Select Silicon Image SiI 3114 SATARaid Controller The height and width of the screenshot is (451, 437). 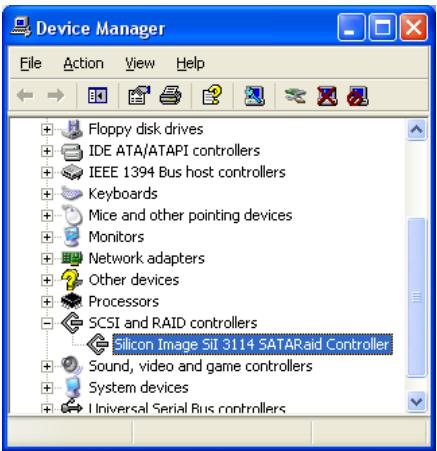tap(252, 344)
